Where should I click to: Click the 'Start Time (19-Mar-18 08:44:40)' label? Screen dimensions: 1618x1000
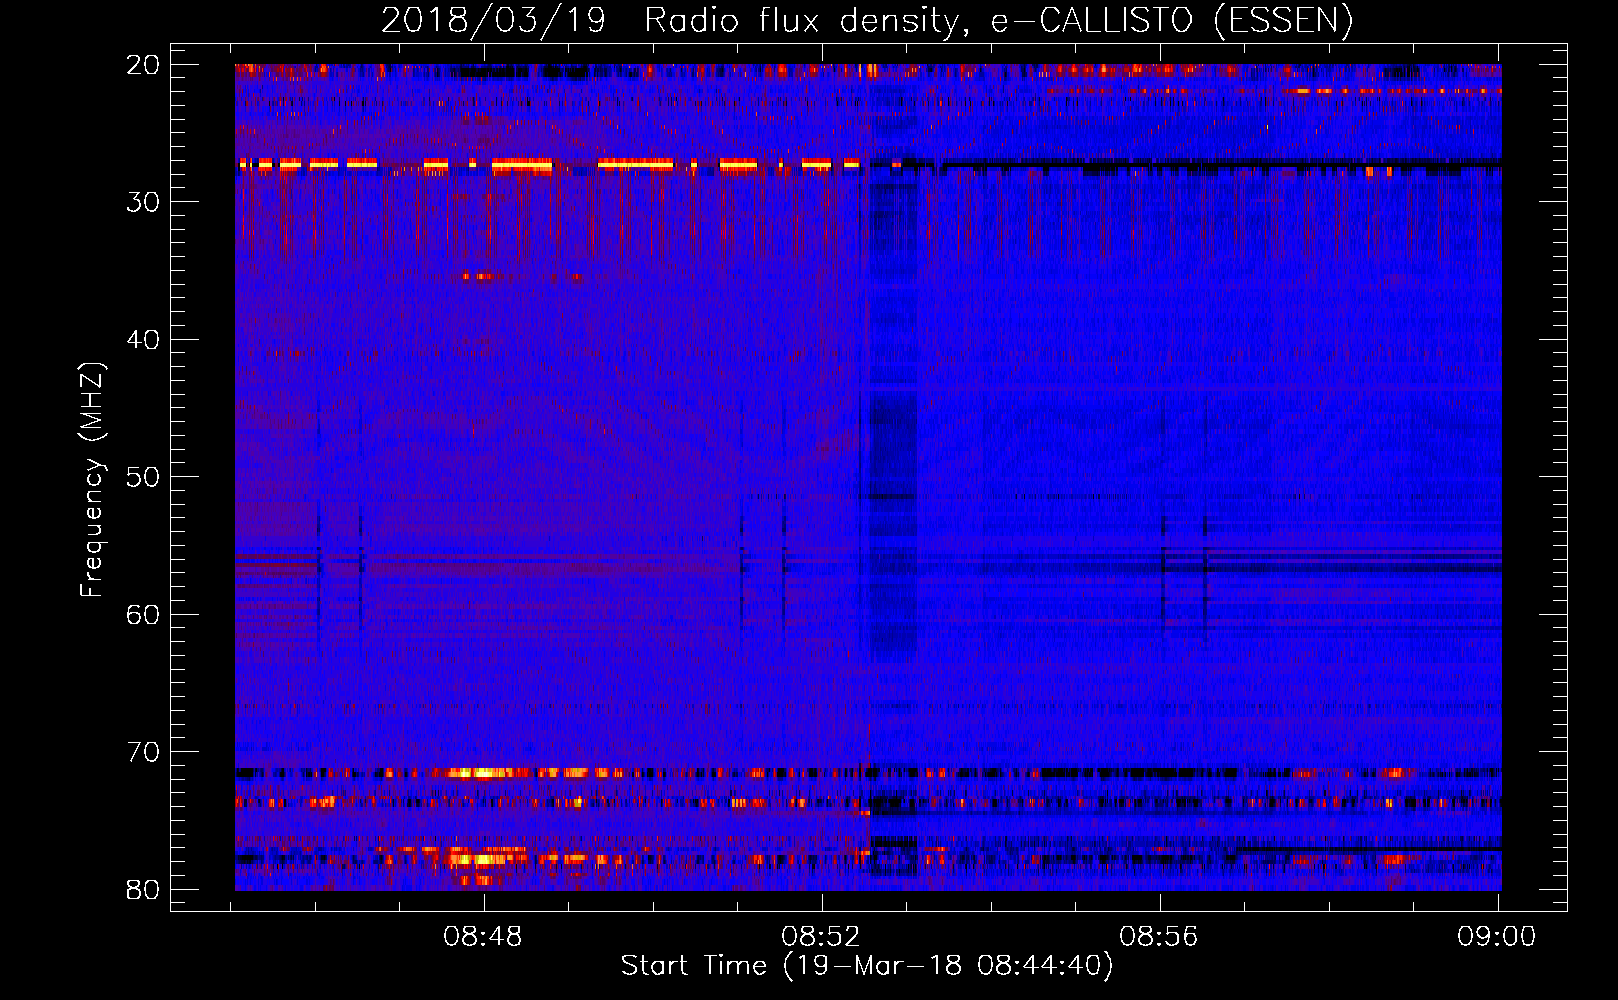point(867,966)
